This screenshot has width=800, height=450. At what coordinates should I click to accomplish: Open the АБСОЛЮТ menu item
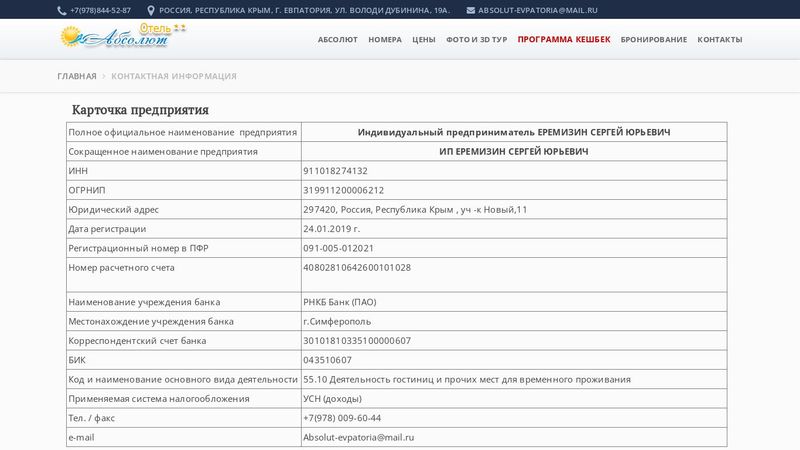(x=338, y=39)
